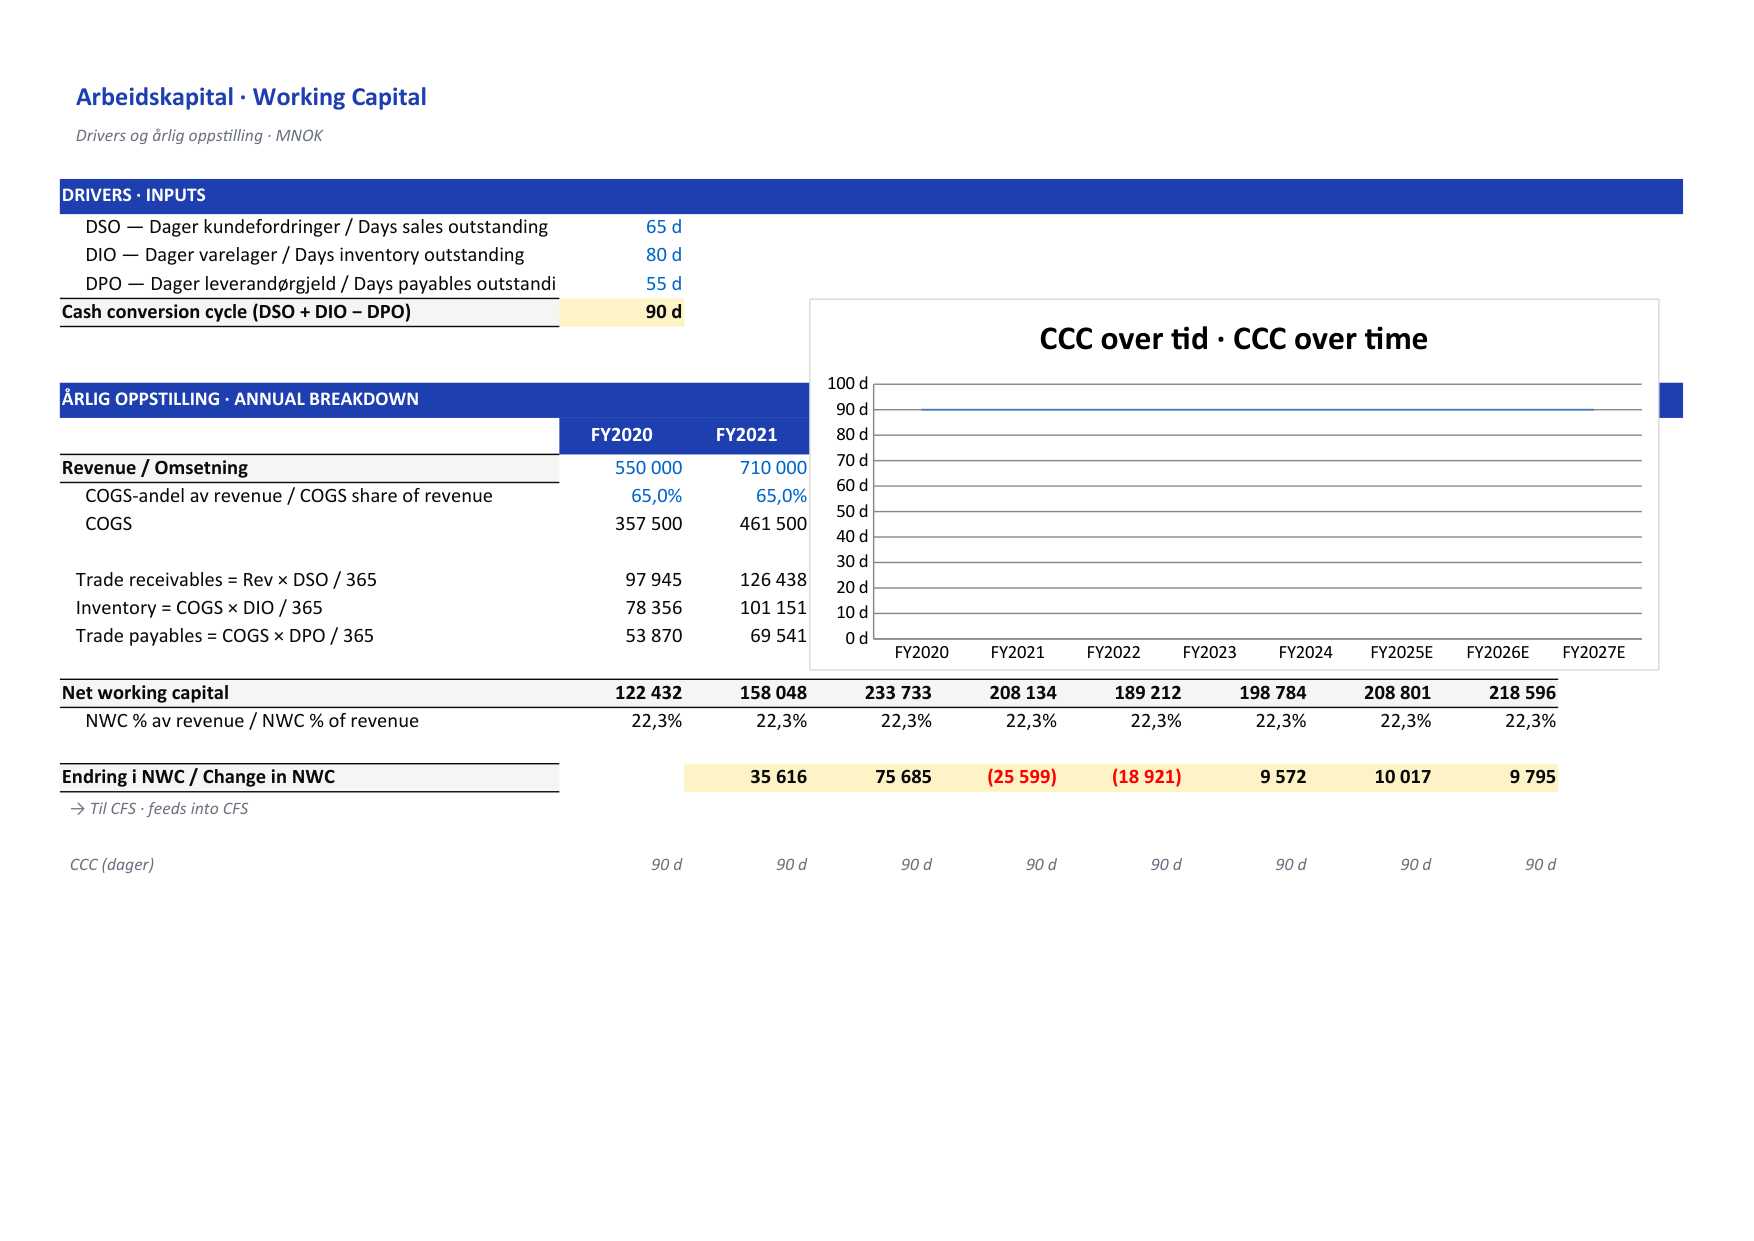Click 'ÅRLIG OPPSTILLING · ANNUAL BREAKDOWN' header
Screen dimensions: 1754x1241
(240, 399)
